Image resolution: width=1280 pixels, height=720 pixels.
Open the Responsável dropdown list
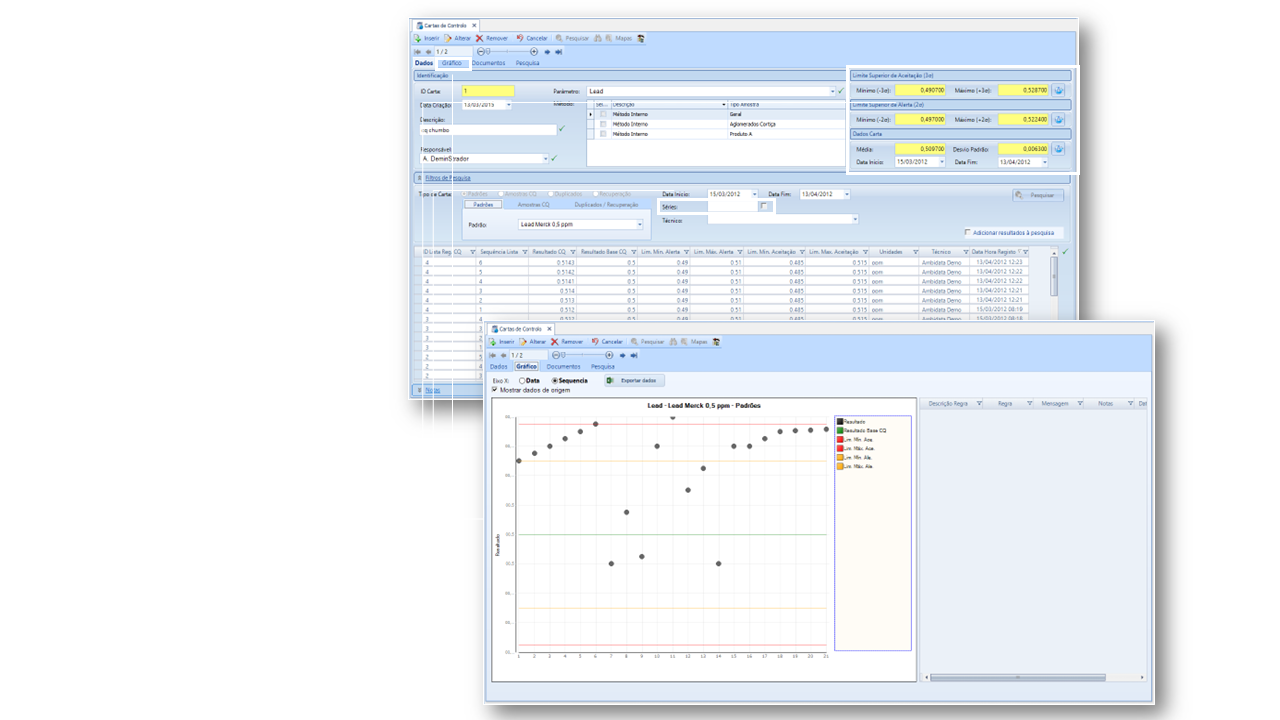[546, 159]
